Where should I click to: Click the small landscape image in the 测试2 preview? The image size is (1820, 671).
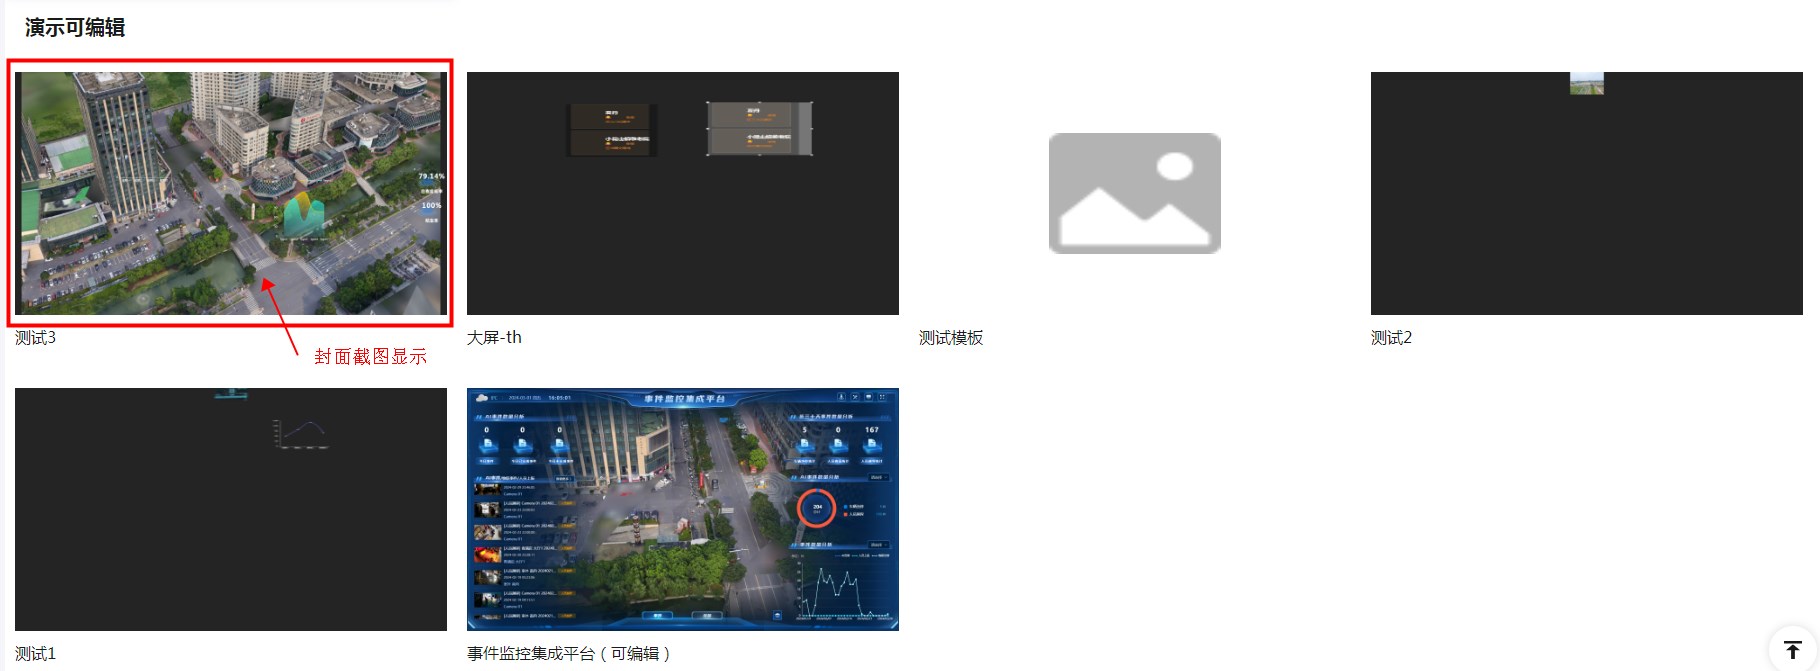click(1586, 84)
